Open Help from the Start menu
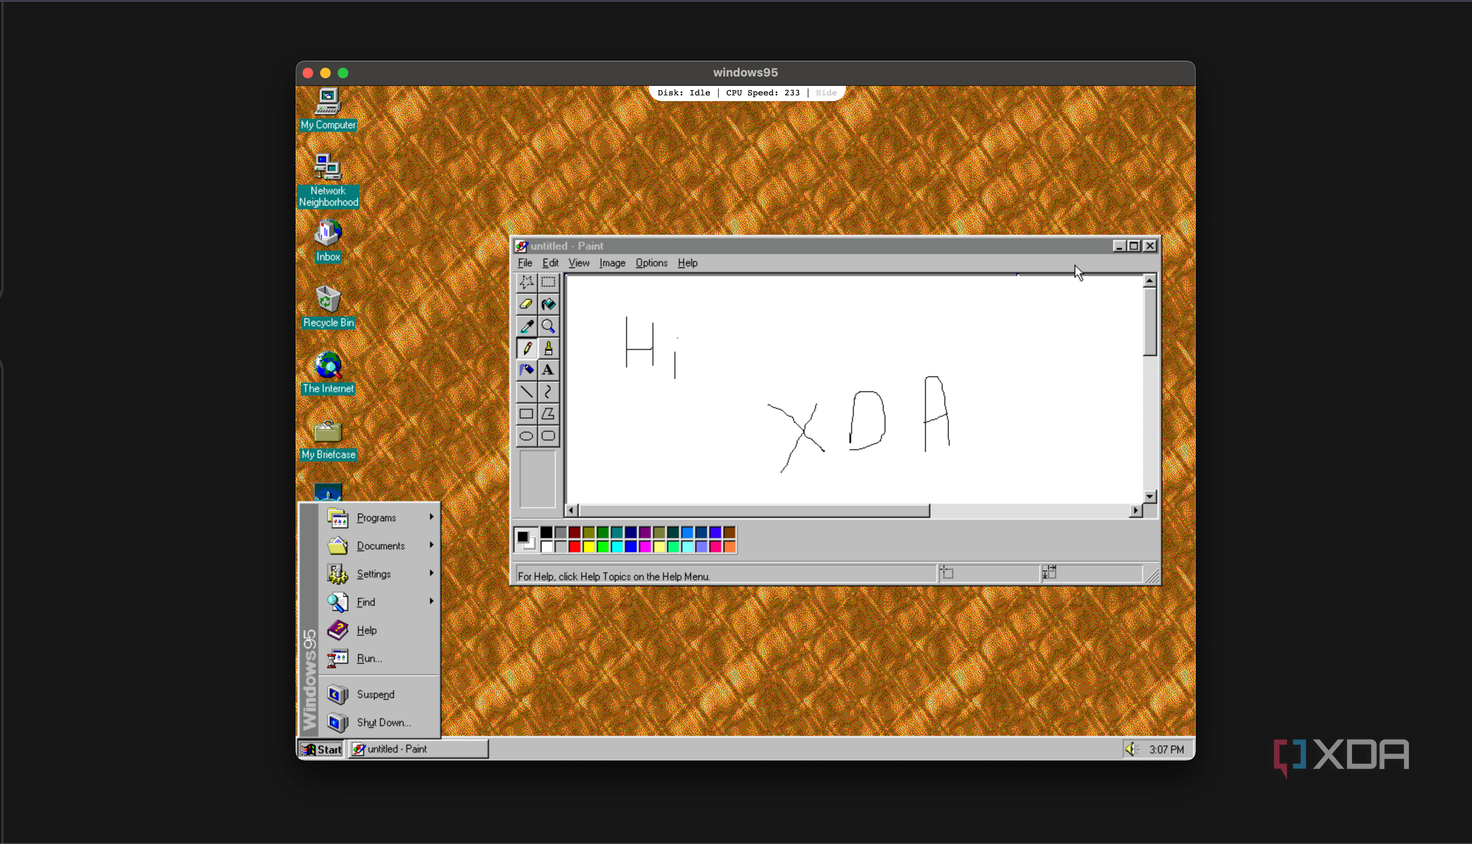 coord(380,630)
